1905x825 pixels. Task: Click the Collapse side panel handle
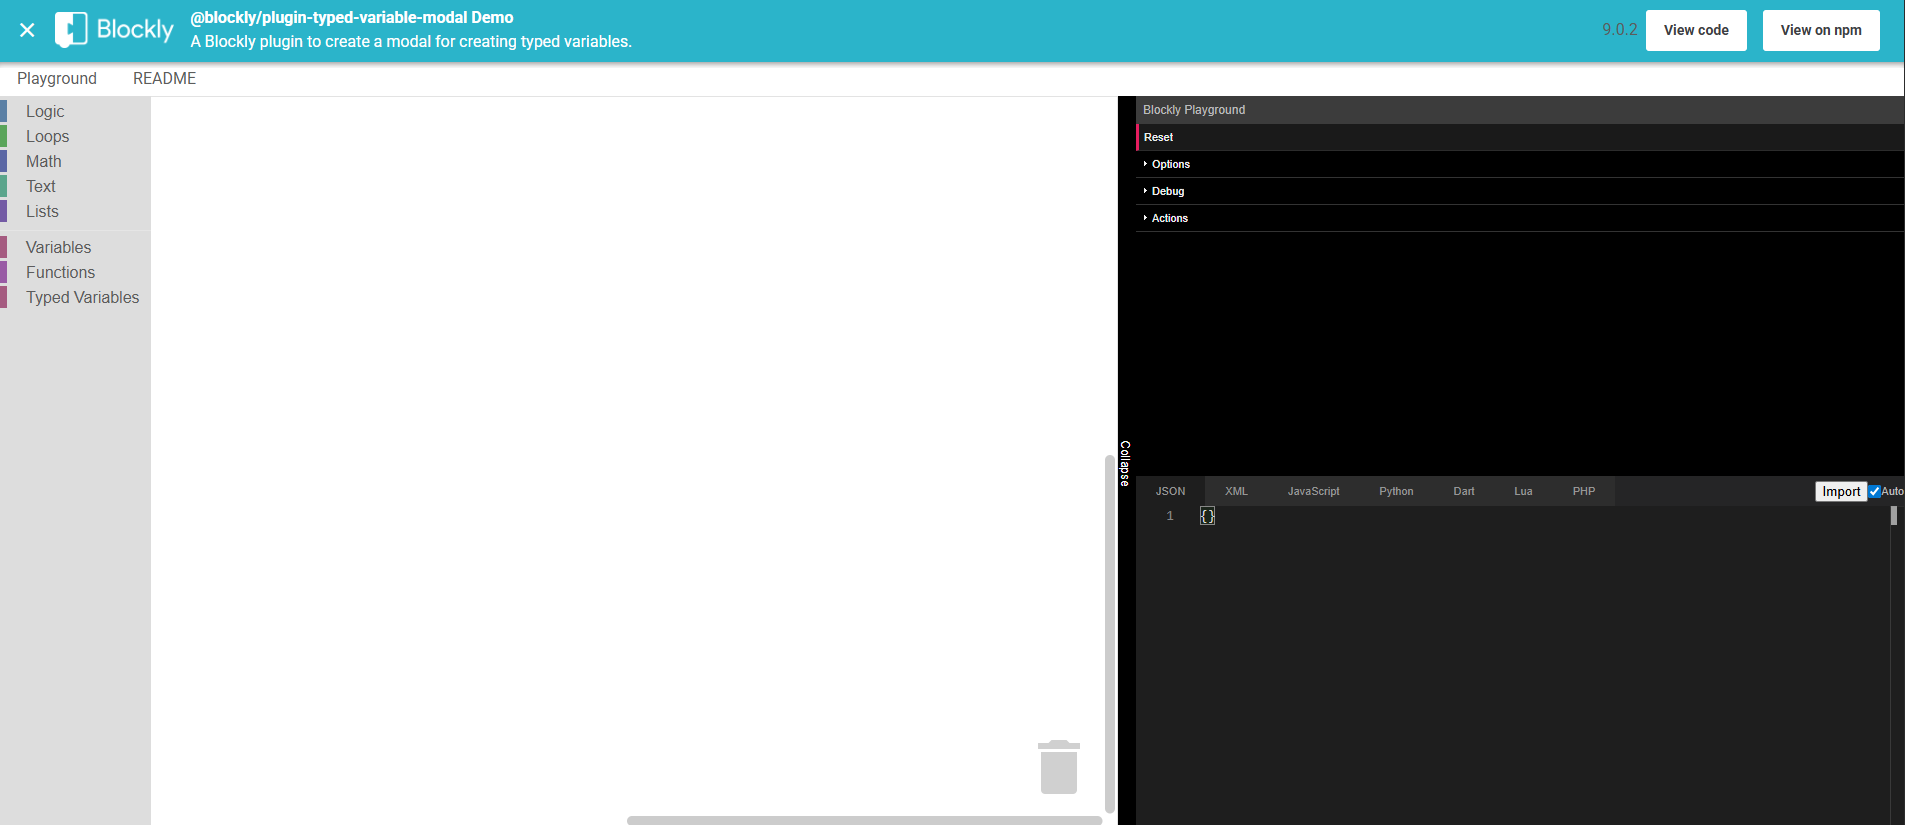click(x=1125, y=463)
